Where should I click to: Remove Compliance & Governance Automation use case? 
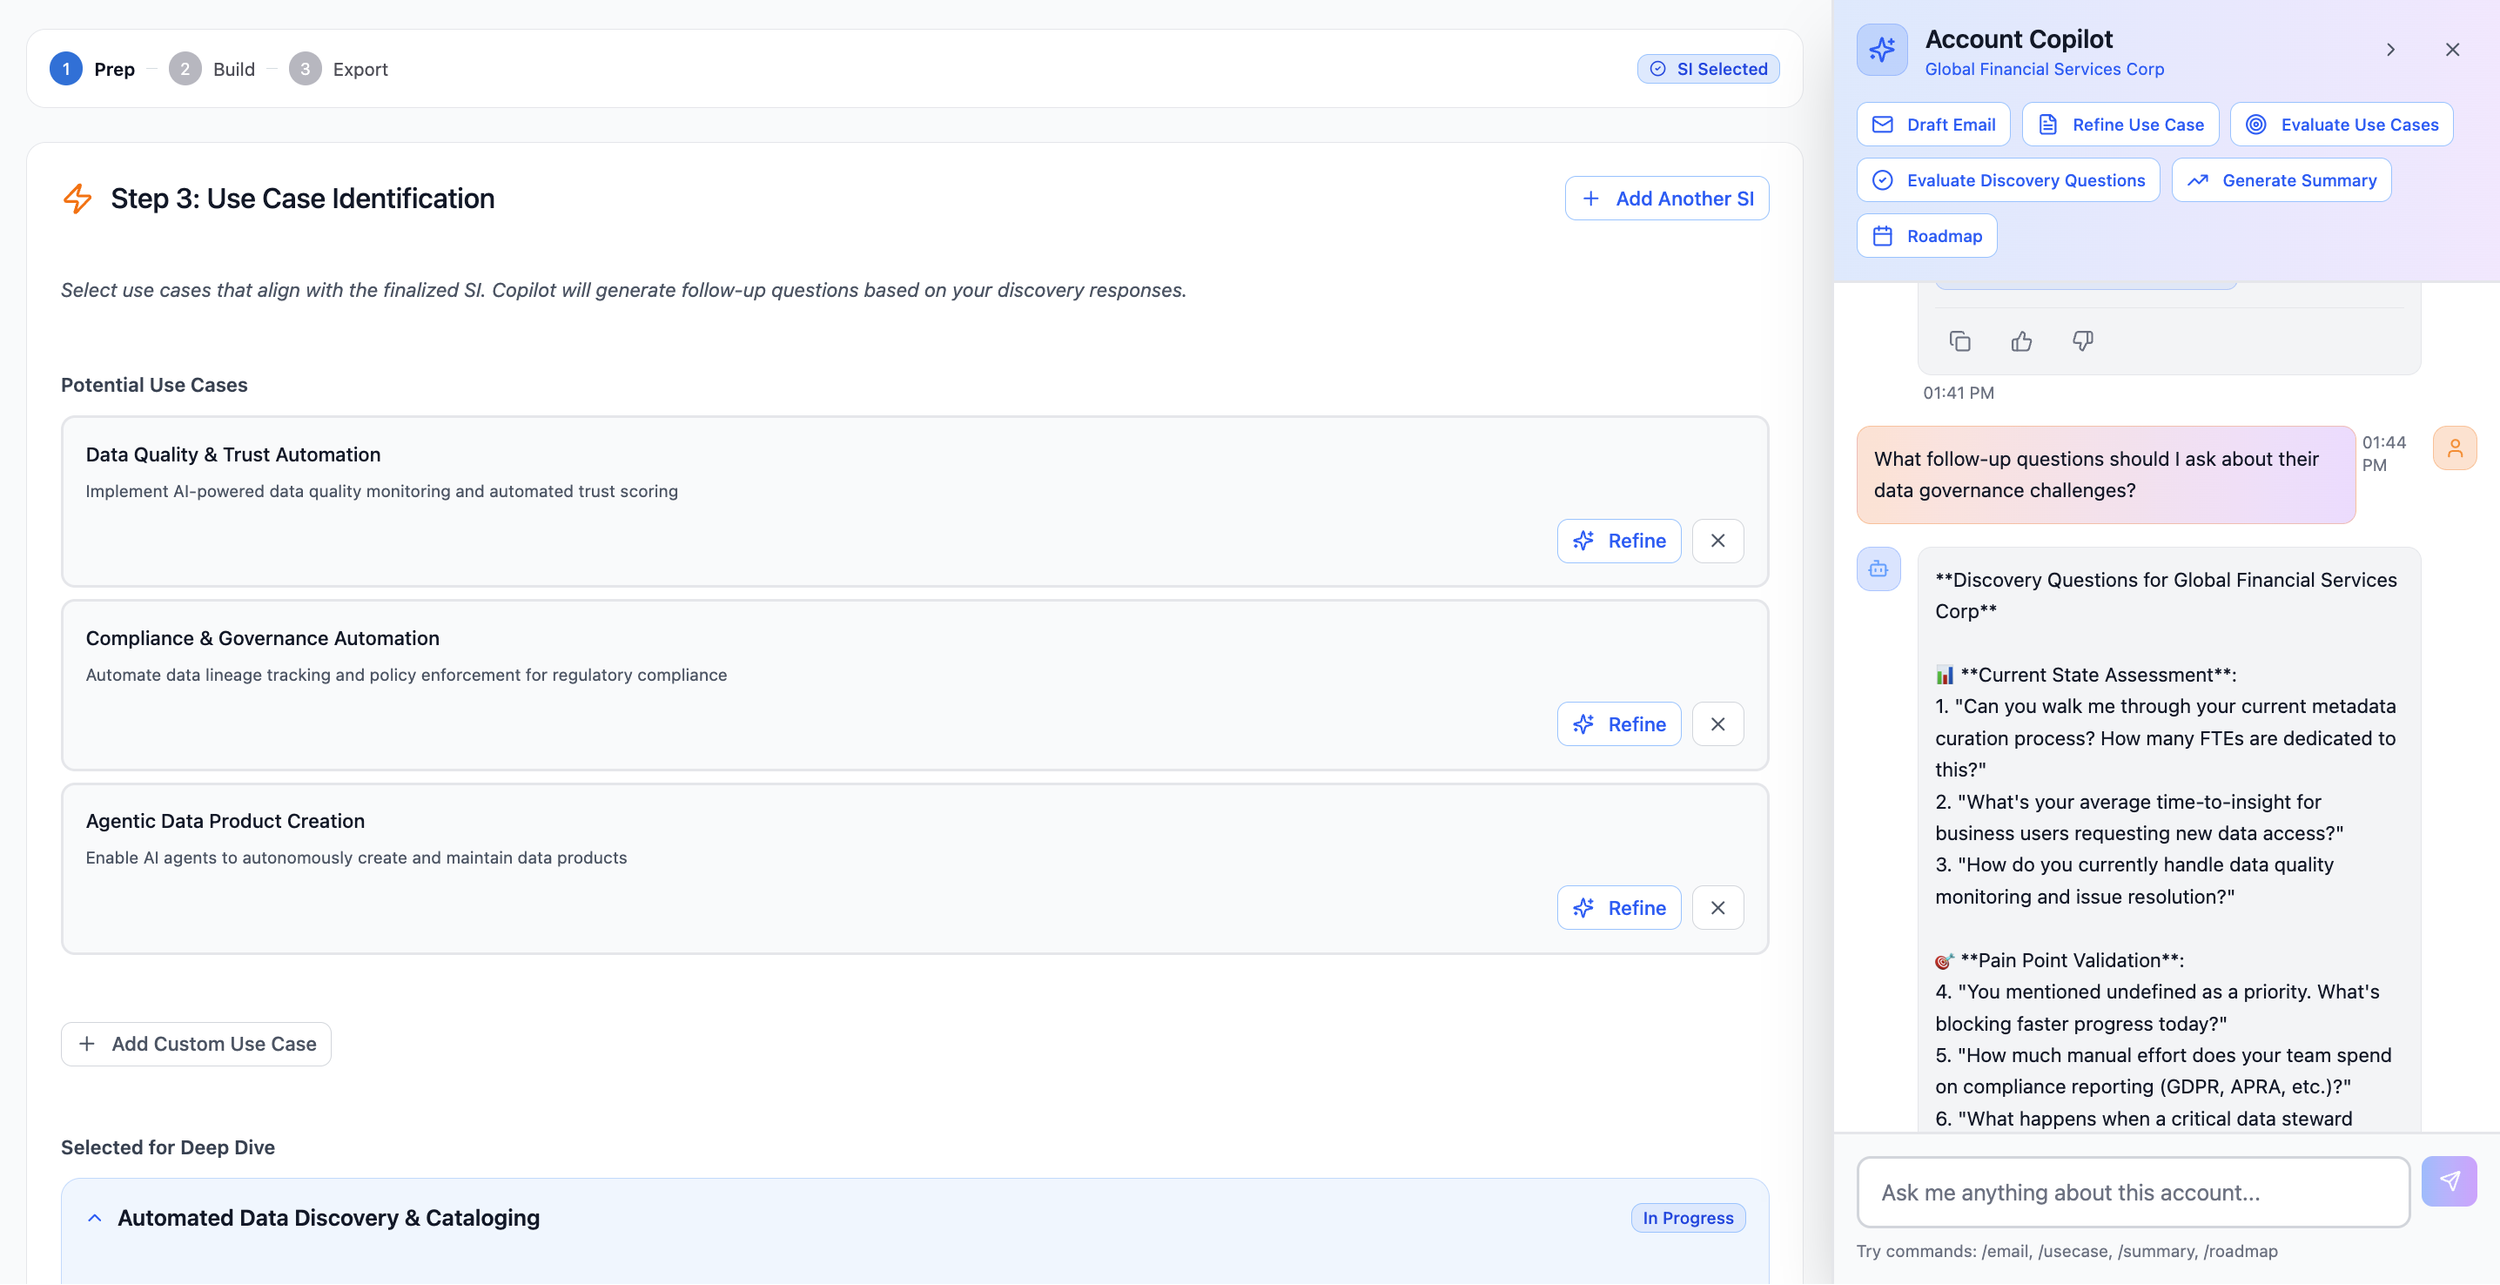click(x=1717, y=724)
